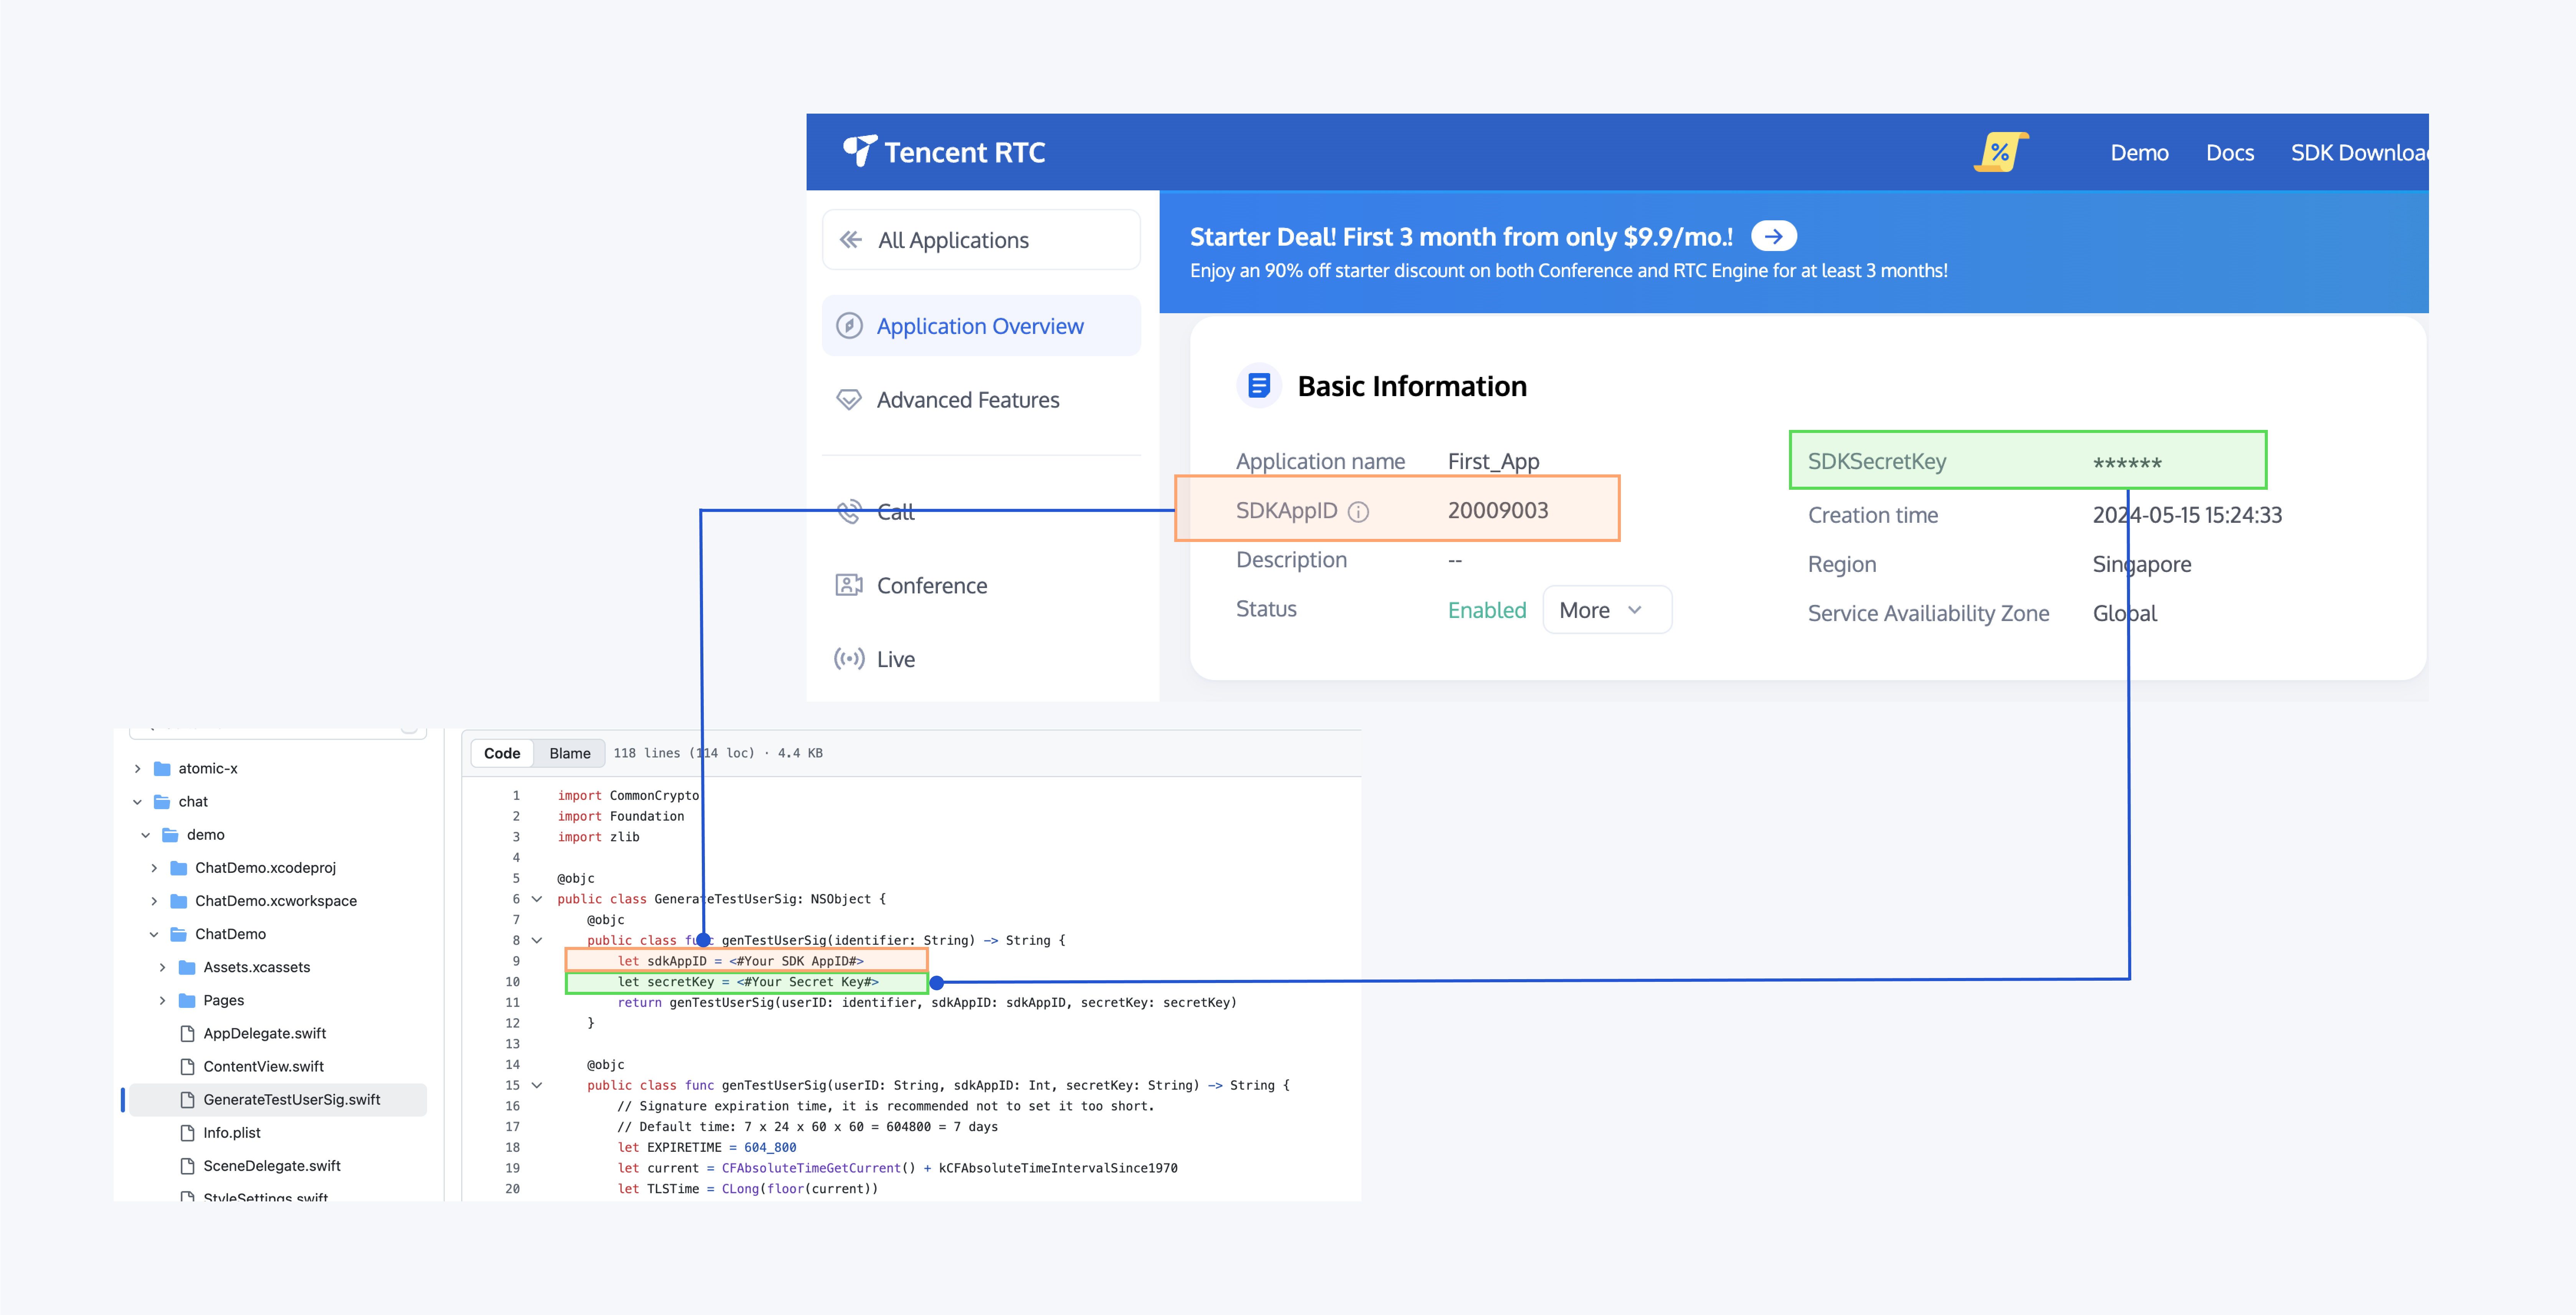
Task: Expand the atomic-x folder
Action: point(137,769)
